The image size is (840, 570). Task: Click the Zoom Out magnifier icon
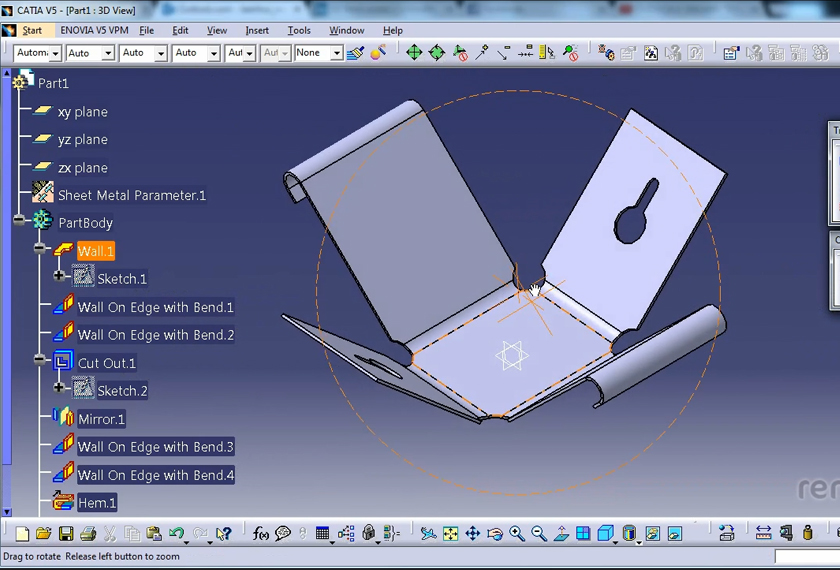coord(539,534)
